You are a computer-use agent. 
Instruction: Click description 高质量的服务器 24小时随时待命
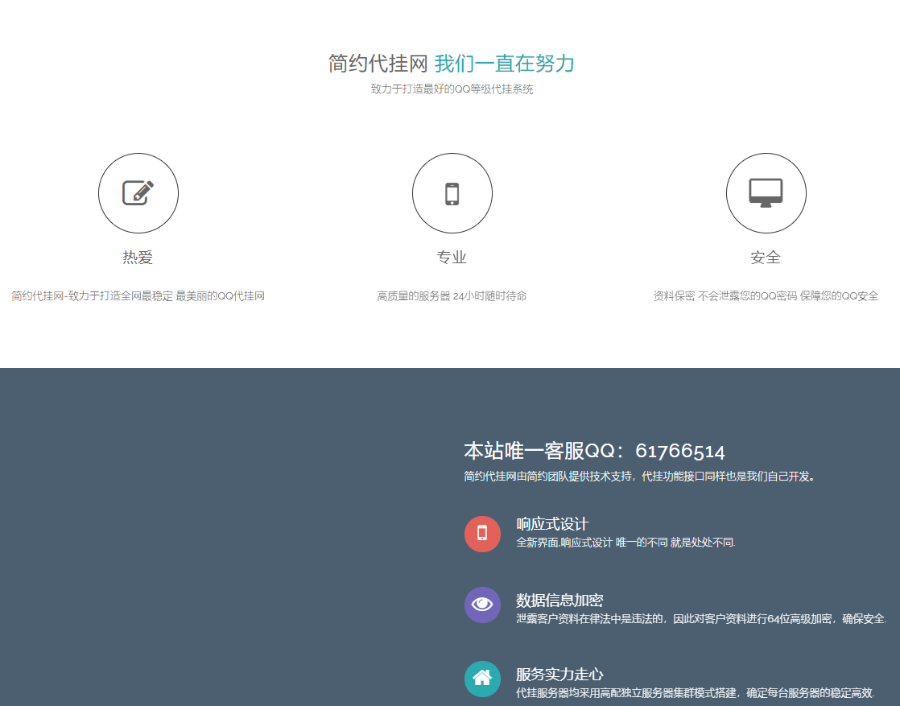point(452,296)
